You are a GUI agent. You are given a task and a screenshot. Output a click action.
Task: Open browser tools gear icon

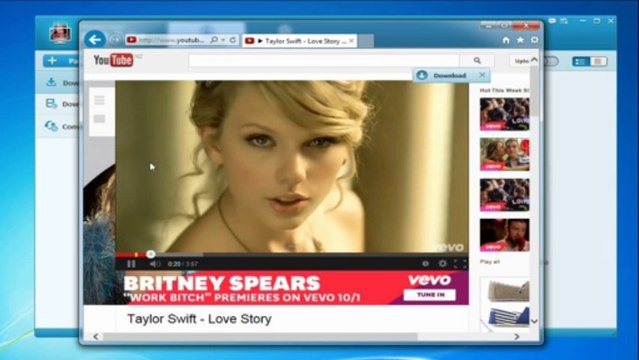click(x=534, y=40)
